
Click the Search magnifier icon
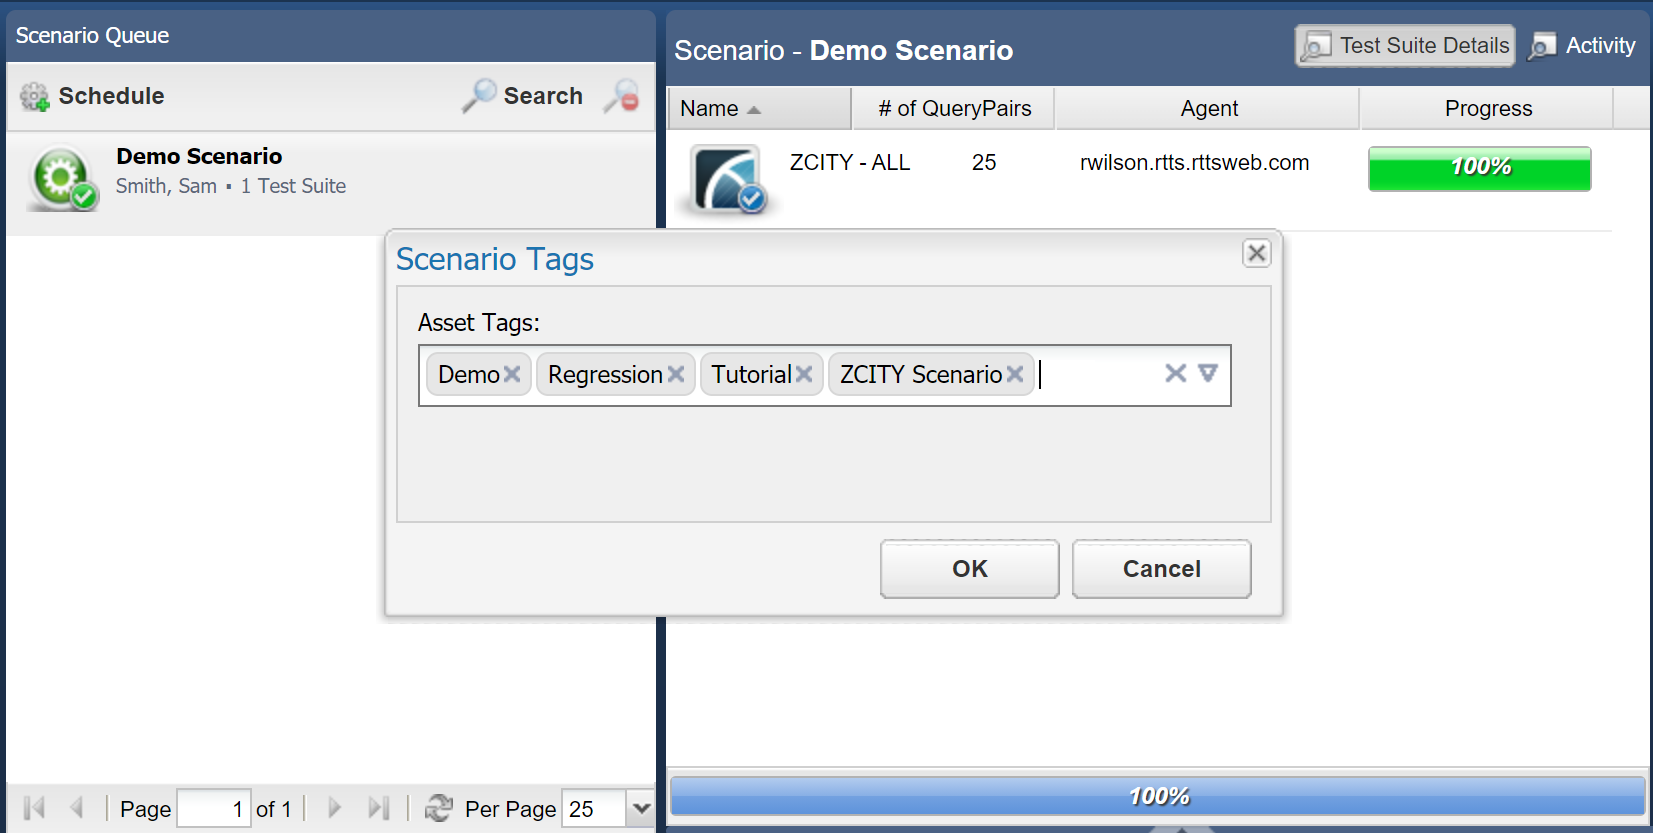click(479, 96)
